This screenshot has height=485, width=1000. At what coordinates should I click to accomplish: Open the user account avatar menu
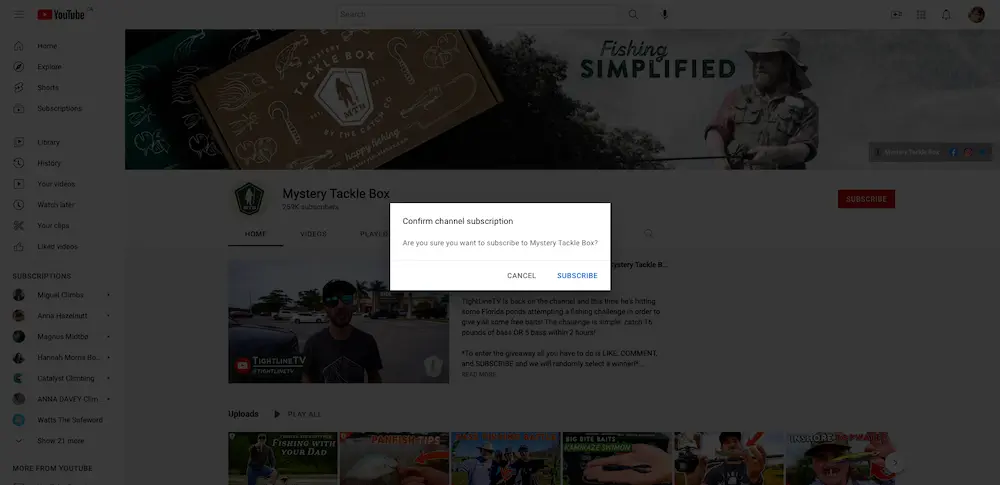point(976,14)
